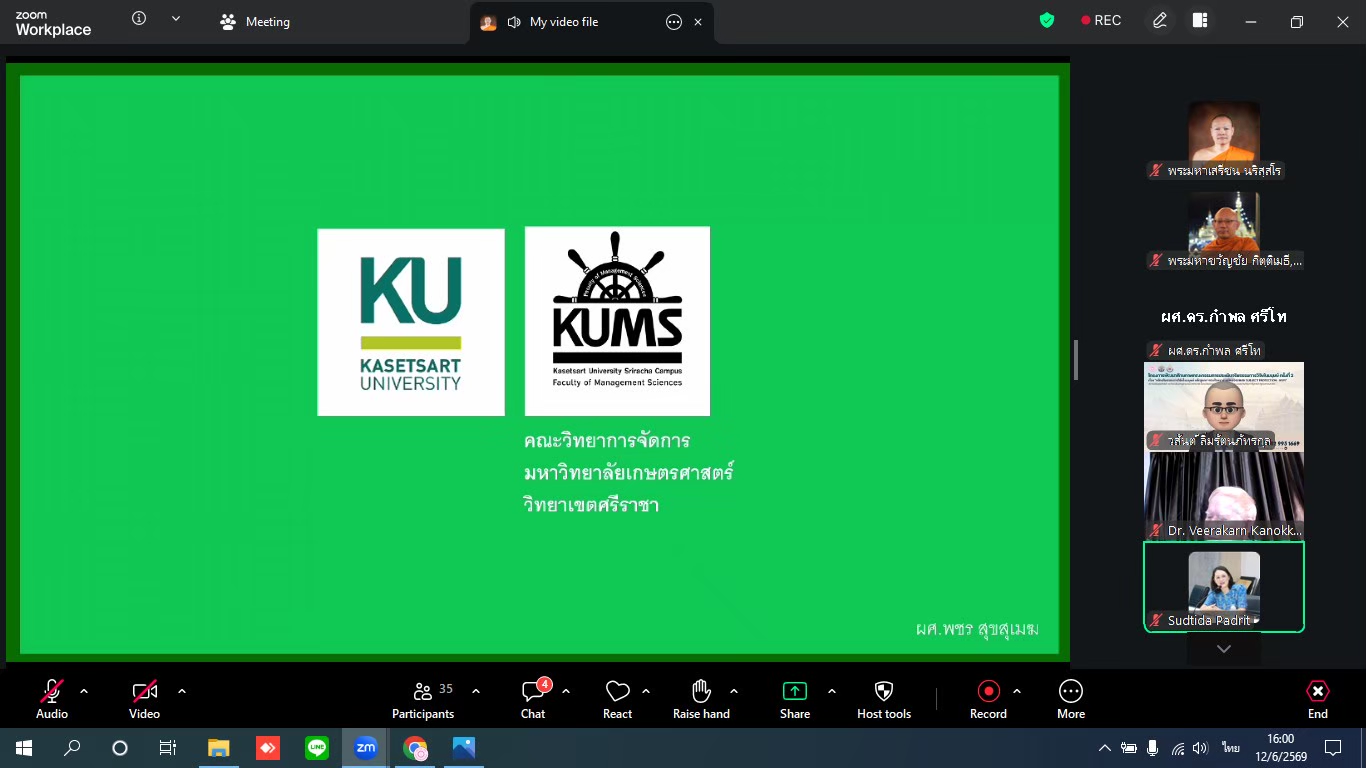Click the KU Kasetsart University logo
The width and height of the screenshot is (1366, 768).
tap(411, 322)
